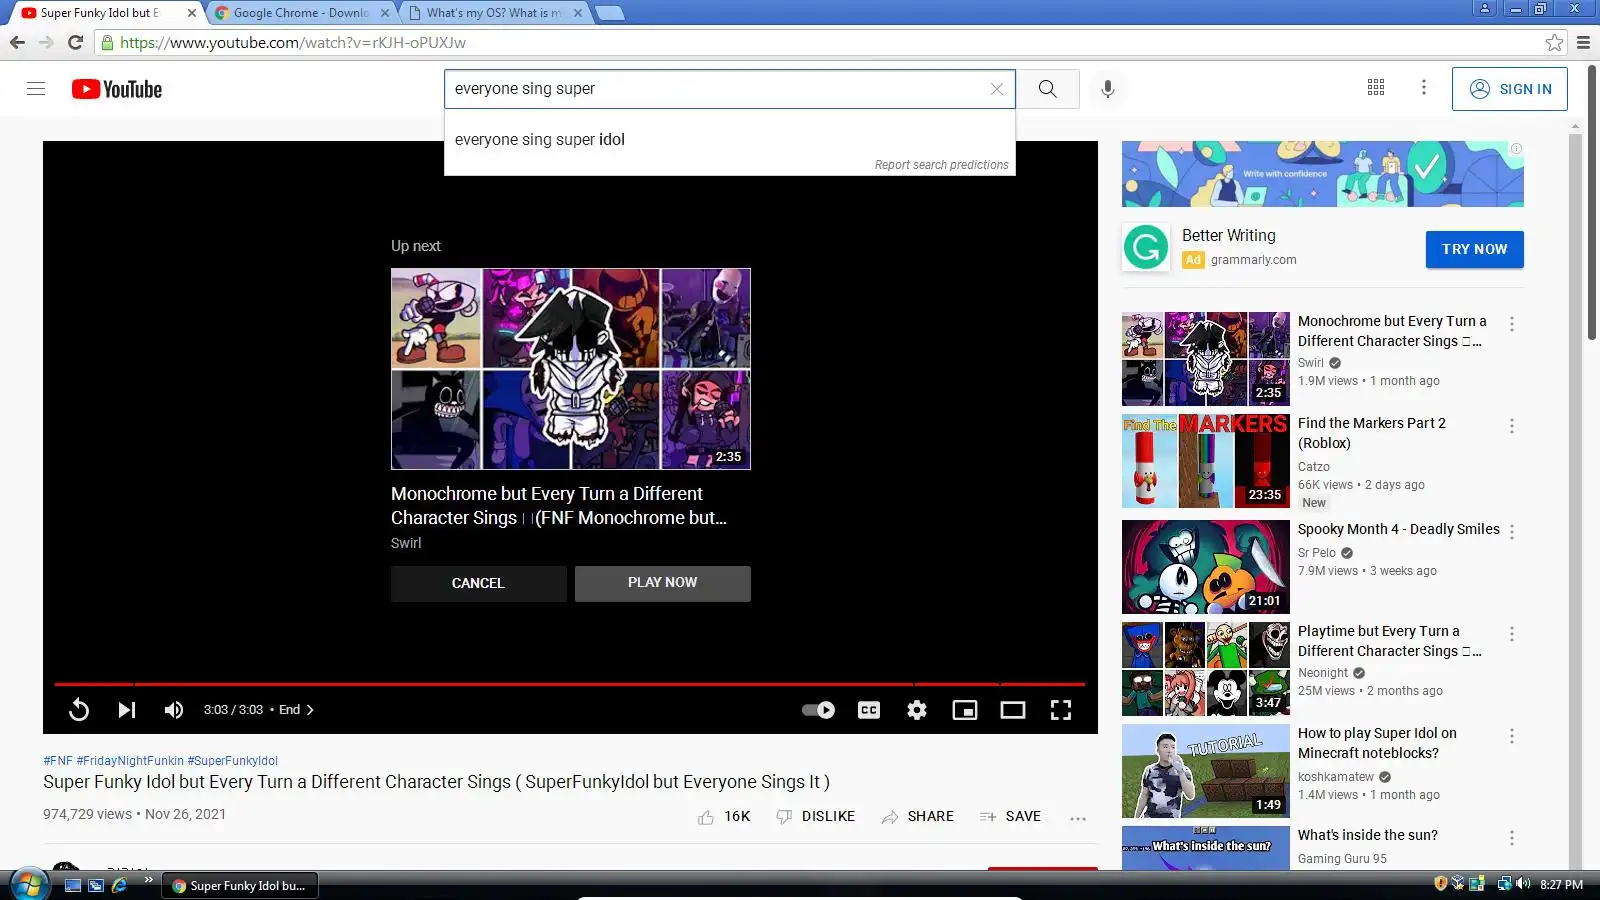Open options for the Minecraft noteblocks video

[1512, 736]
